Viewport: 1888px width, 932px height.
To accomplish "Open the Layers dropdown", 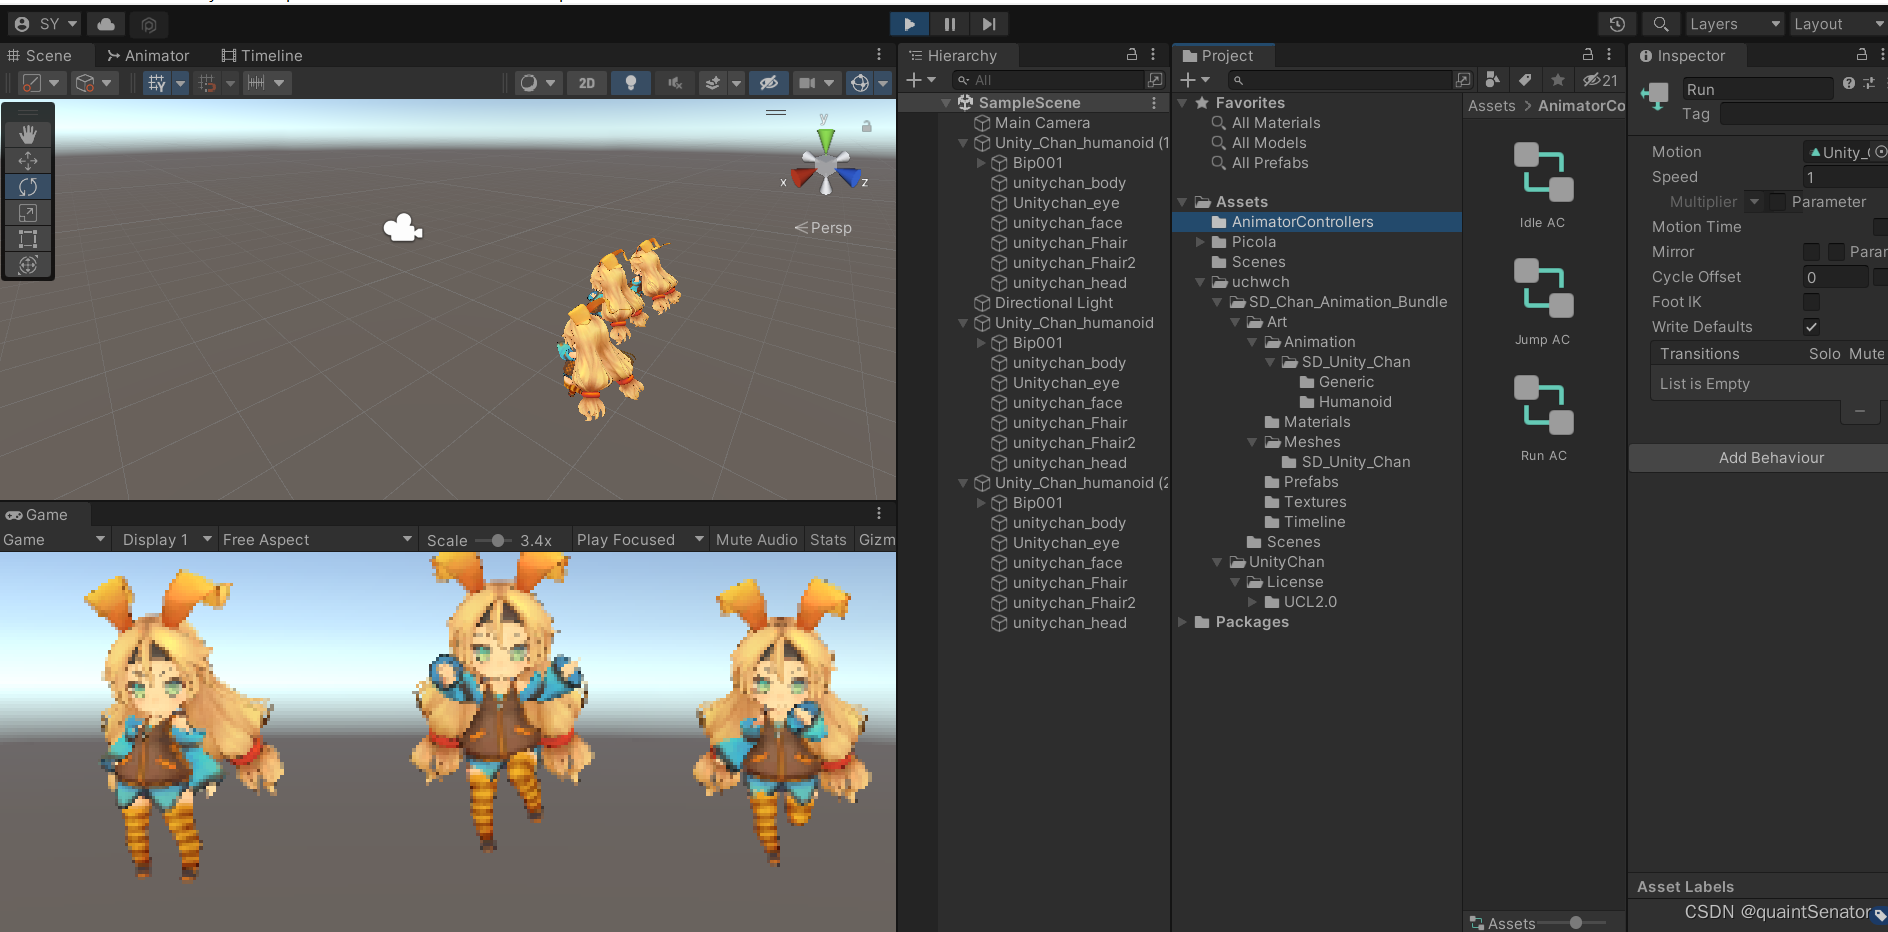I will (x=1734, y=24).
